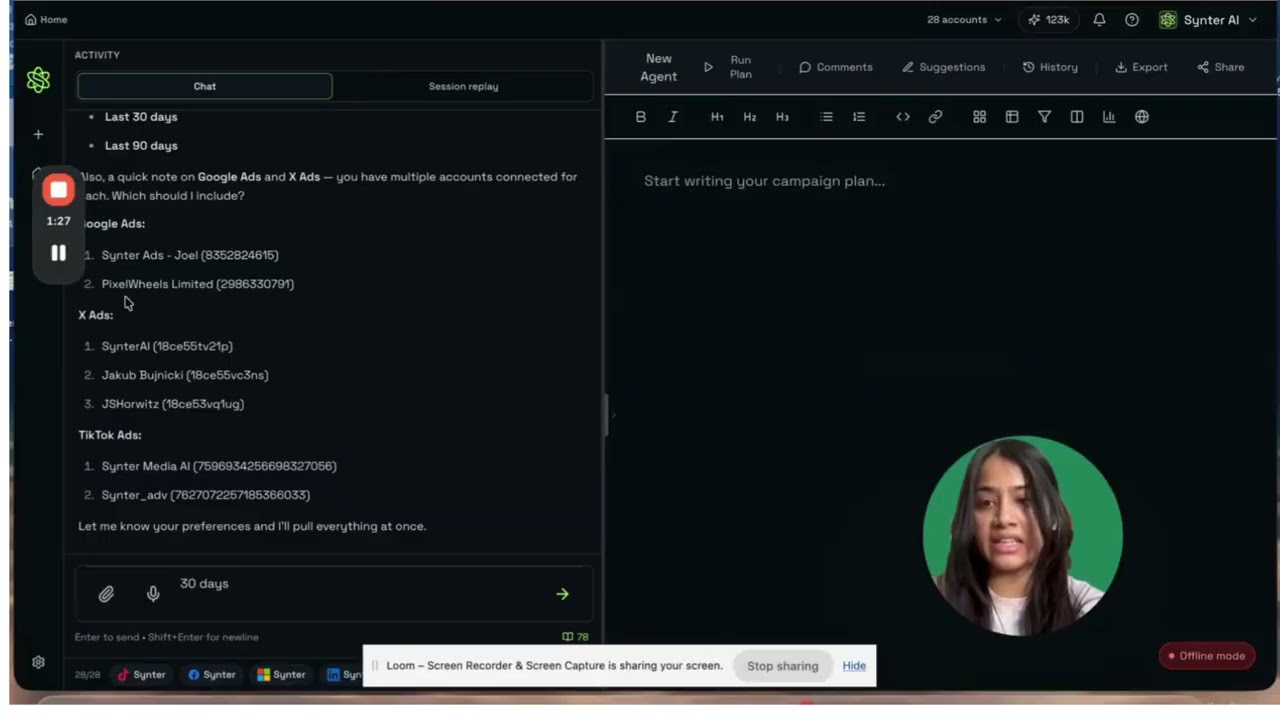Open the 28 accounts dropdown

pyautogui.click(x=964, y=20)
